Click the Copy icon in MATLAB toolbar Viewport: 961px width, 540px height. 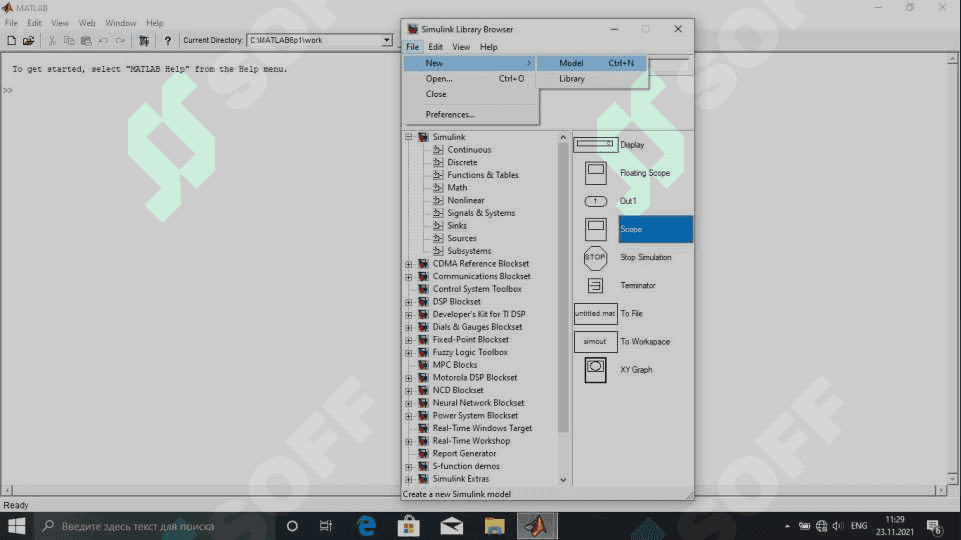pyautogui.click(x=69, y=40)
